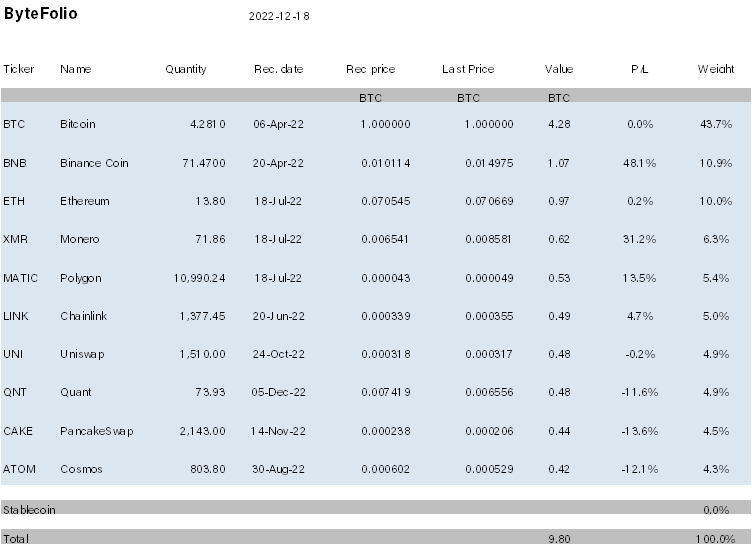This screenshot has width=752, height=545.
Task: Select the BTC ticker cell
Action: pyautogui.click(x=14, y=124)
